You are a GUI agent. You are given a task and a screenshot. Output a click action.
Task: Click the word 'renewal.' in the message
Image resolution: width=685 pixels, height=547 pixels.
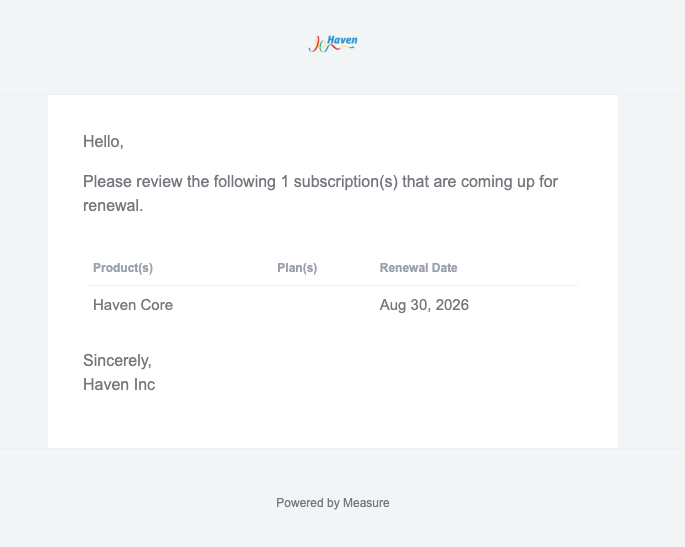(113, 205)
